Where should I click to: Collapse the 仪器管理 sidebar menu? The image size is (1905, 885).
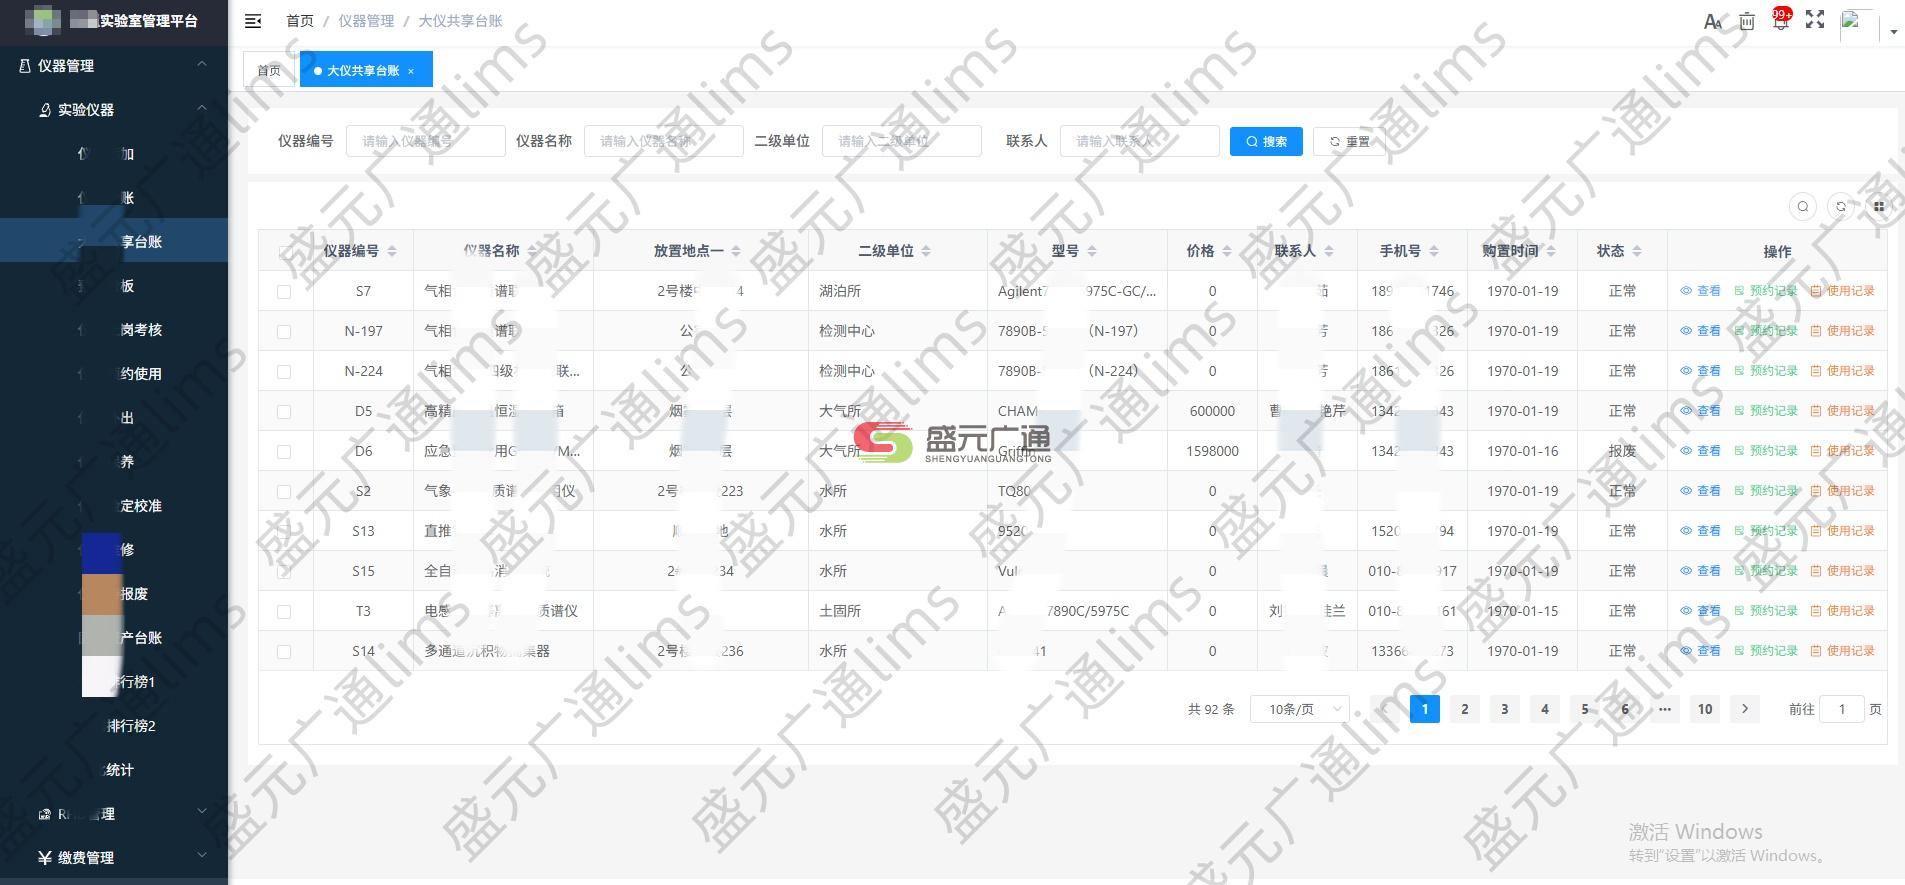tap(114, 65)
